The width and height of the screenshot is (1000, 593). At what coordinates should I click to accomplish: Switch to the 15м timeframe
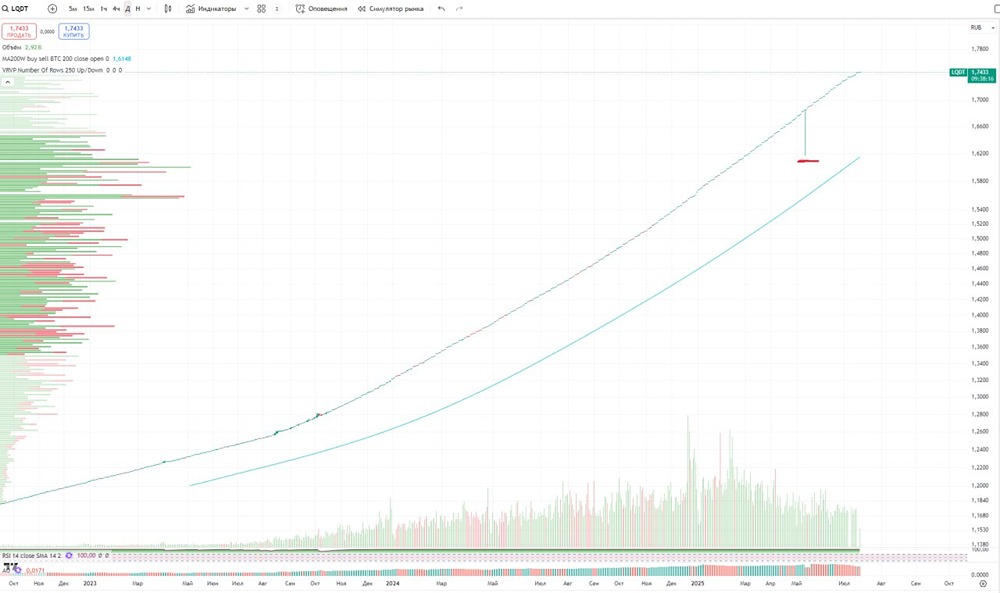point(89,9)
